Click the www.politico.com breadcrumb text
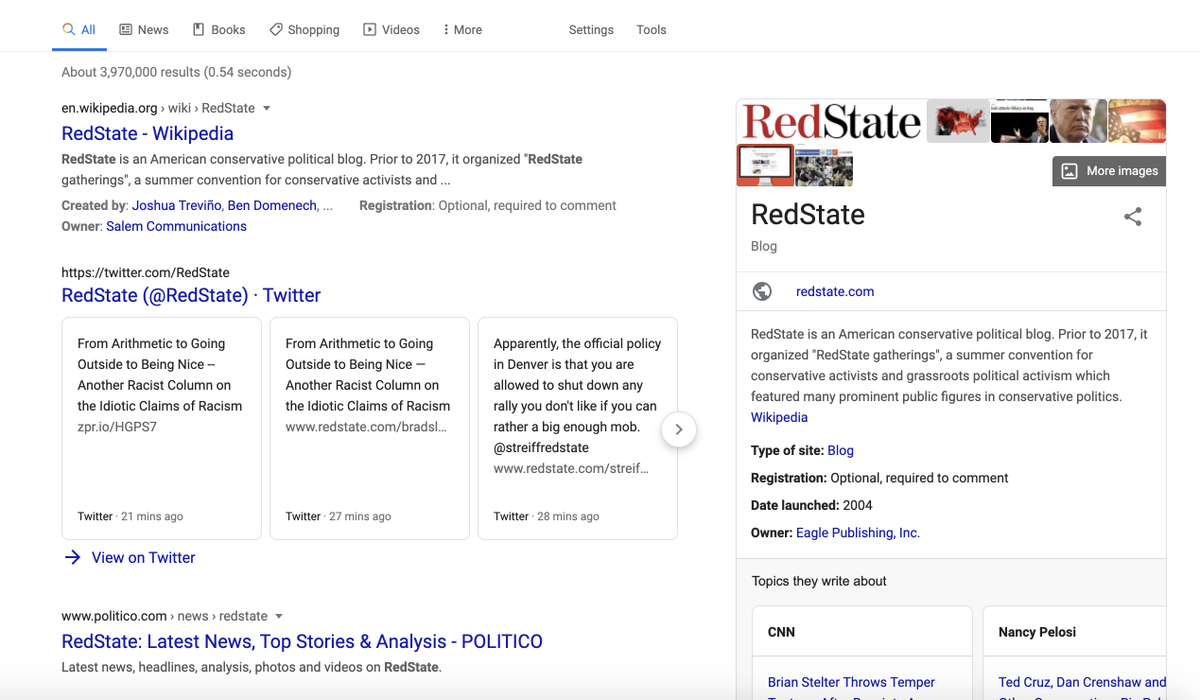This screenshot has height=700, width=1200. [x=114, y=616]
